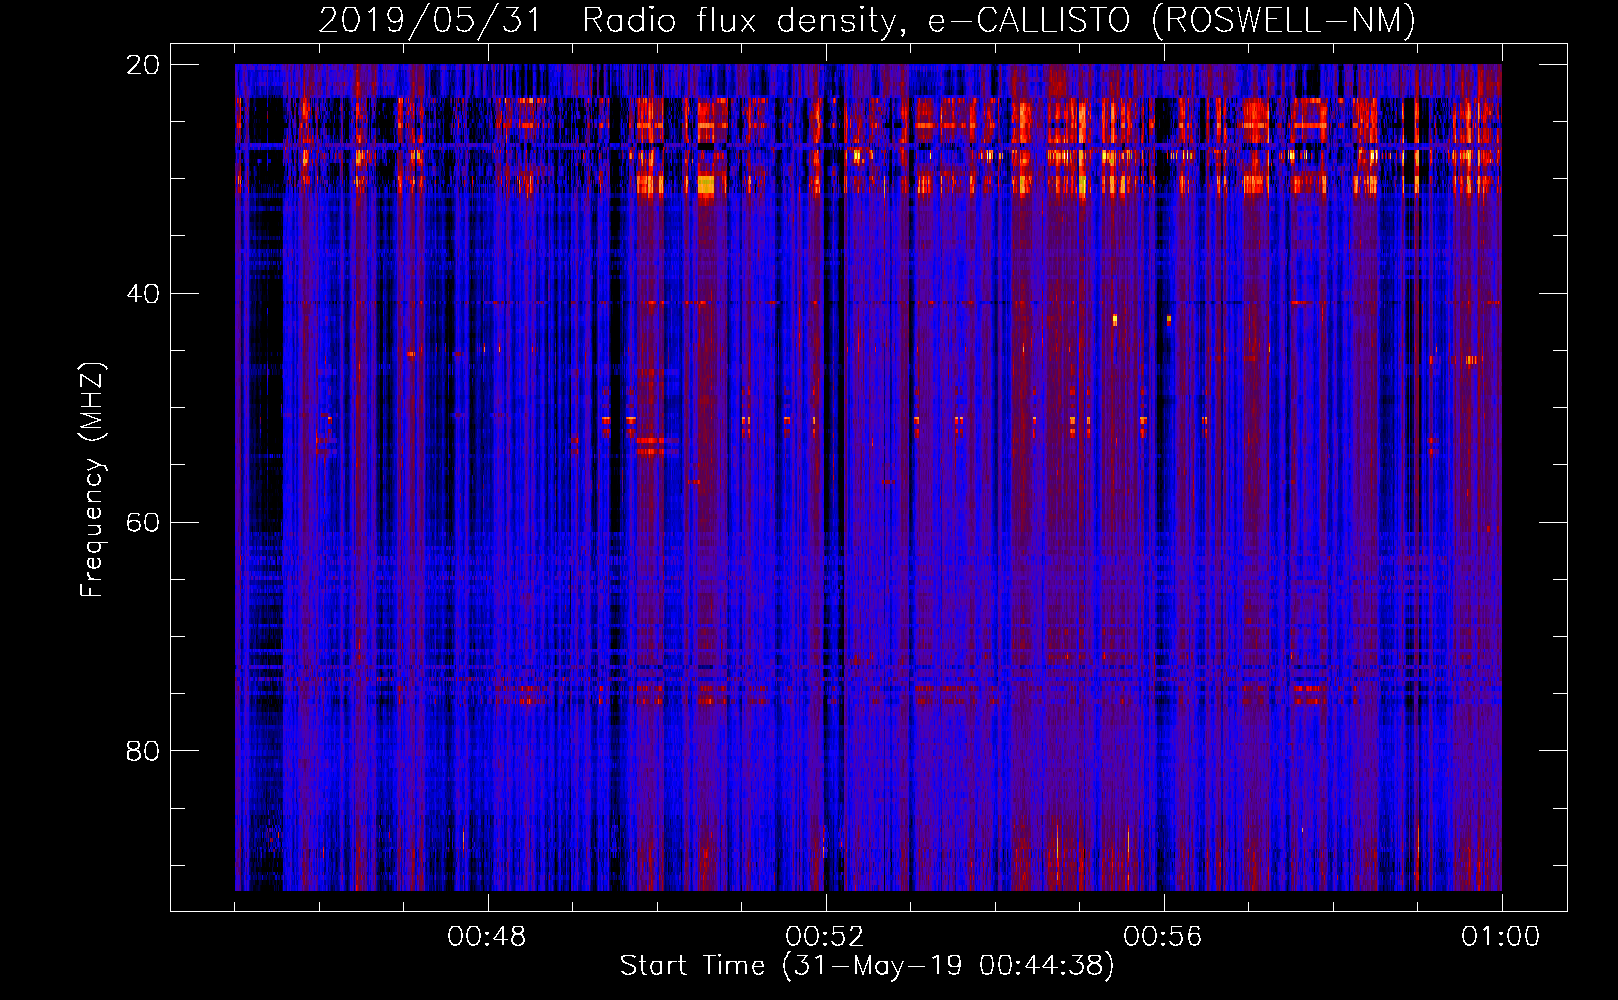Click the "Start Time (31-May-19 00:44:38)" label
This screenshot has width=1618, height=1000.
pos(867,965)
